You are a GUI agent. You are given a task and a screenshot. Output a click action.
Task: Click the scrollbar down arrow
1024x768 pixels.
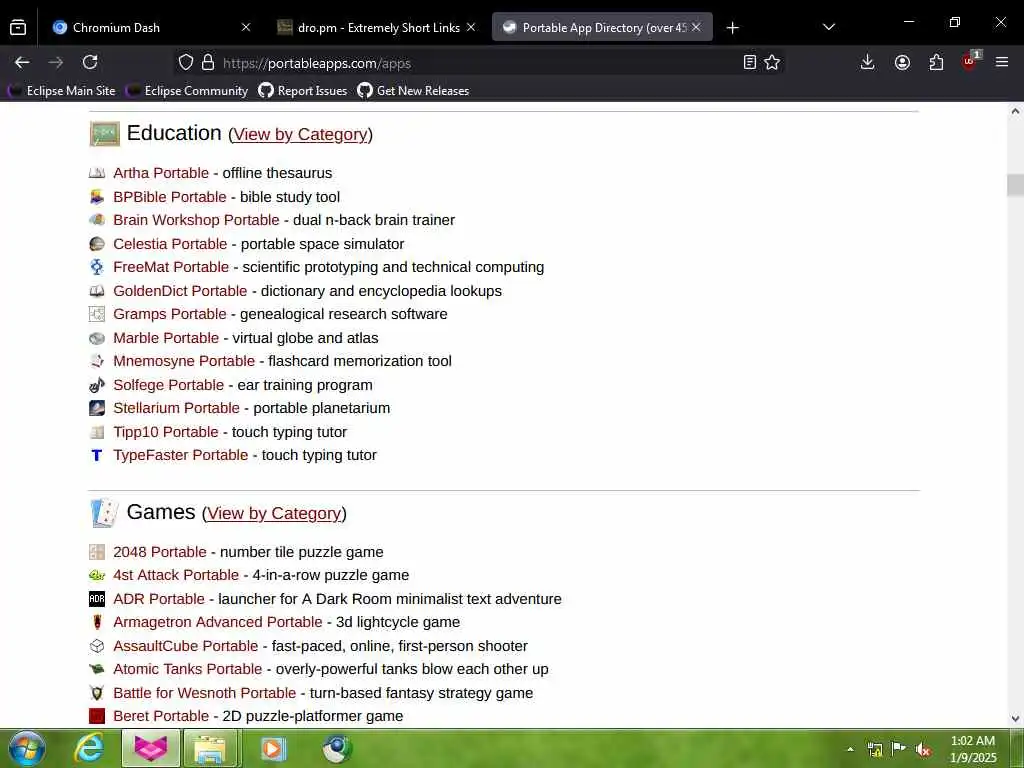click(x=1015, y=718)
